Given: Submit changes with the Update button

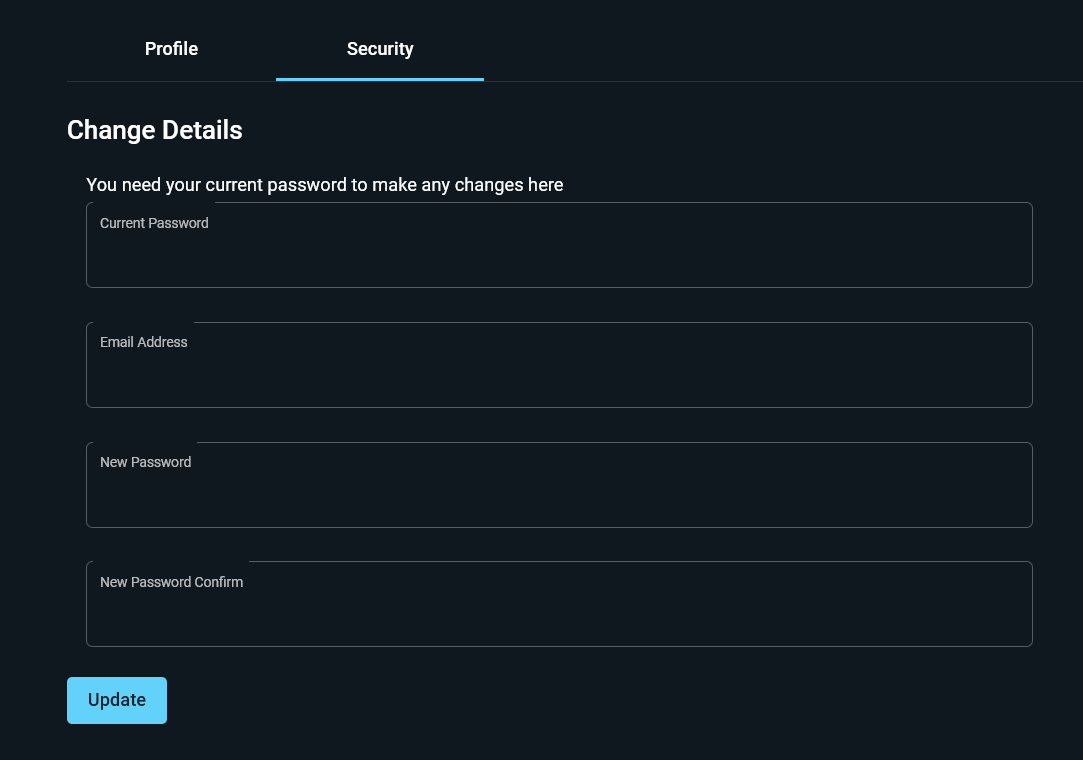Looking at the screenshot, I should (117, 700).
